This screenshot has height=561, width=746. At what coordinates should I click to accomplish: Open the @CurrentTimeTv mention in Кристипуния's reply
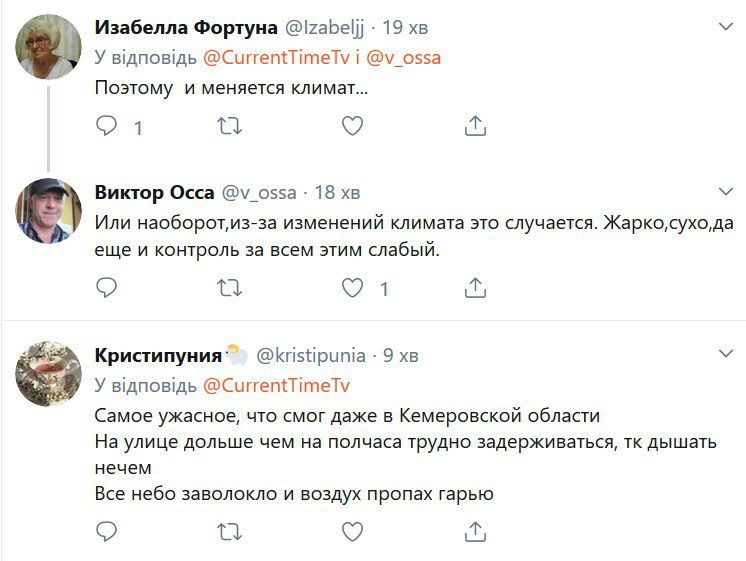[x=276, y=385]
